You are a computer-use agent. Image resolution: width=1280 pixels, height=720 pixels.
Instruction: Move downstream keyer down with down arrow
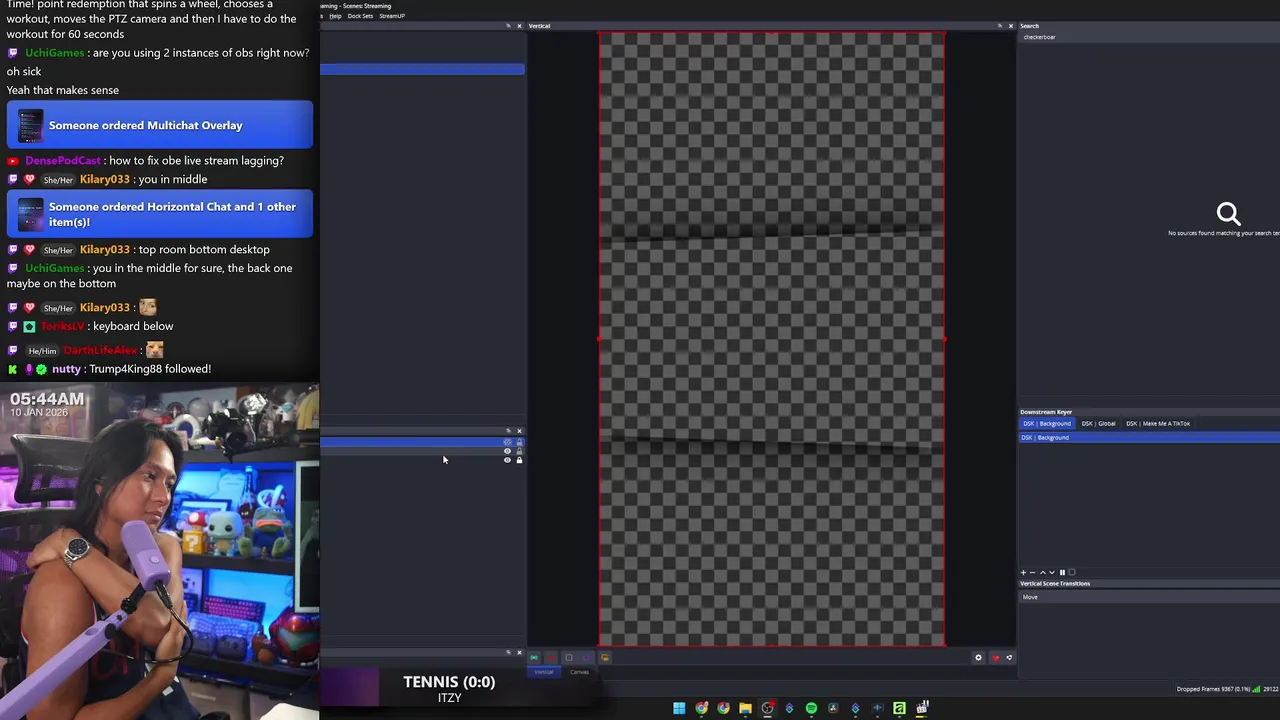(x=1052, y=573)
